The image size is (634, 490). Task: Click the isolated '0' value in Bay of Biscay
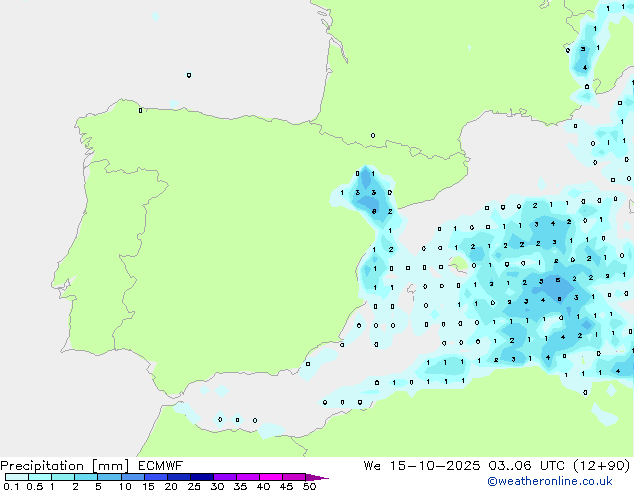pos(189,75)
